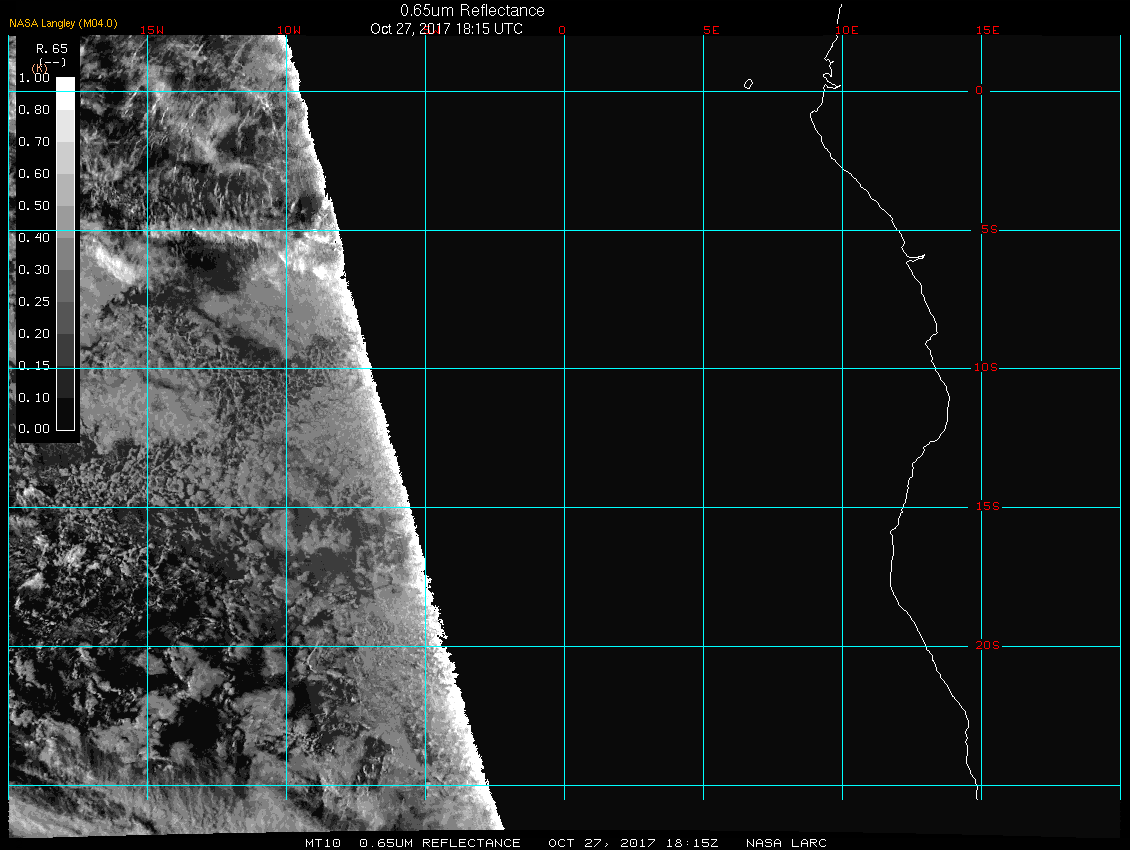The height and width of the screenshot is (850, 1130).
Task: Click the 0.10 reflectance scale value
Action: pyautogui.click(x=34, y=397)
